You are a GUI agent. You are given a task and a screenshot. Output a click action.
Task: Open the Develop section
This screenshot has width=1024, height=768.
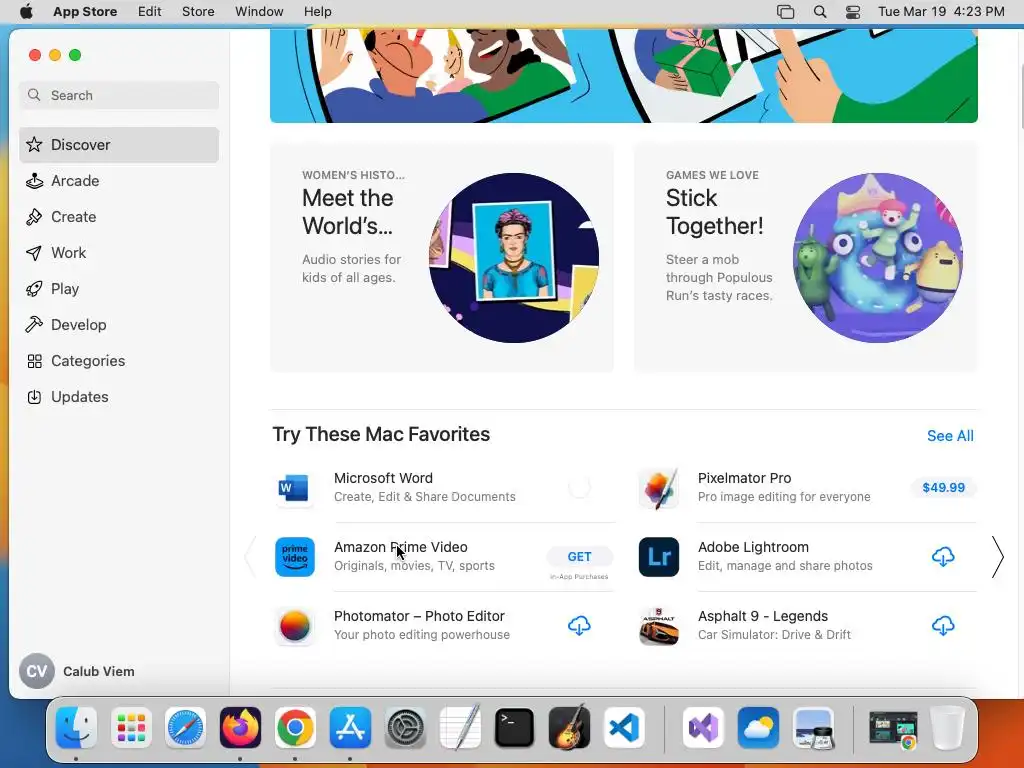coord(119,325)
